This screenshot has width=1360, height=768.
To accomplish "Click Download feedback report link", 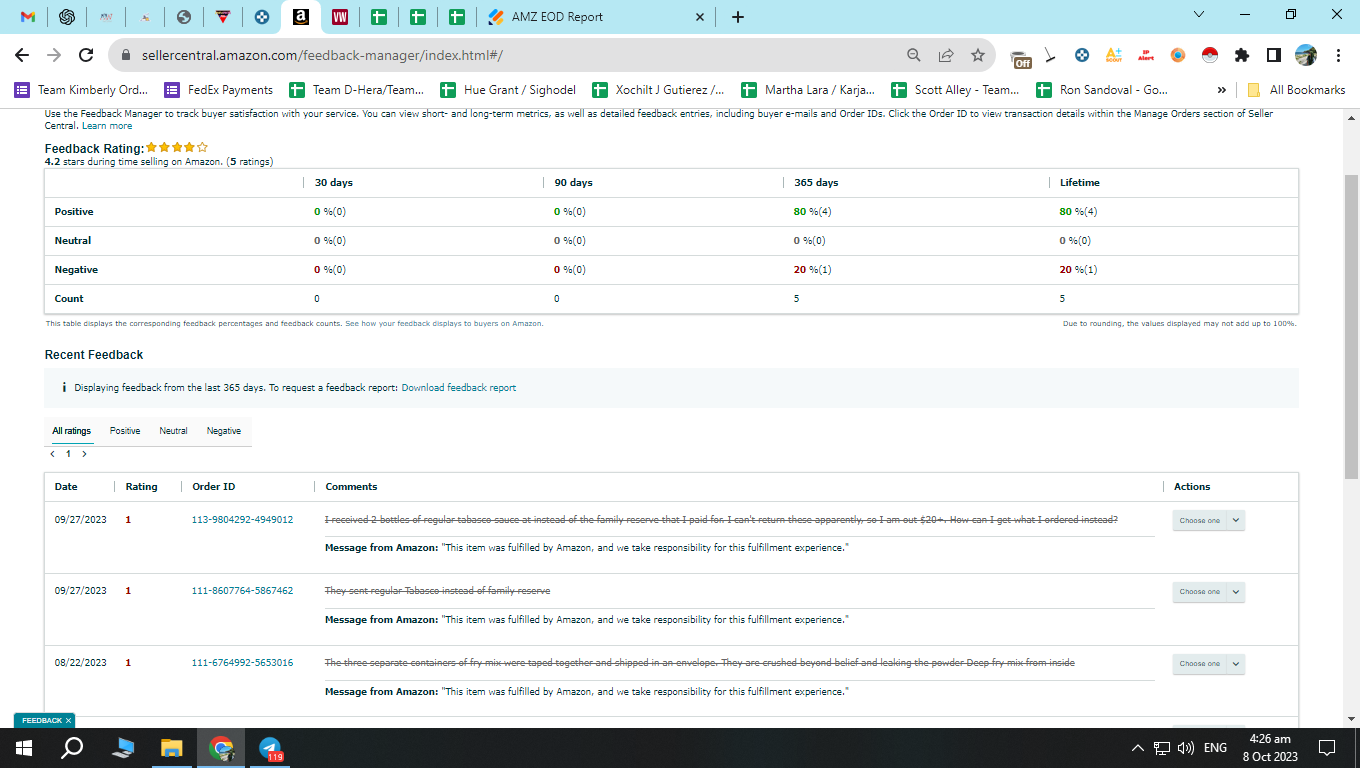I will [x=459, y=388].
